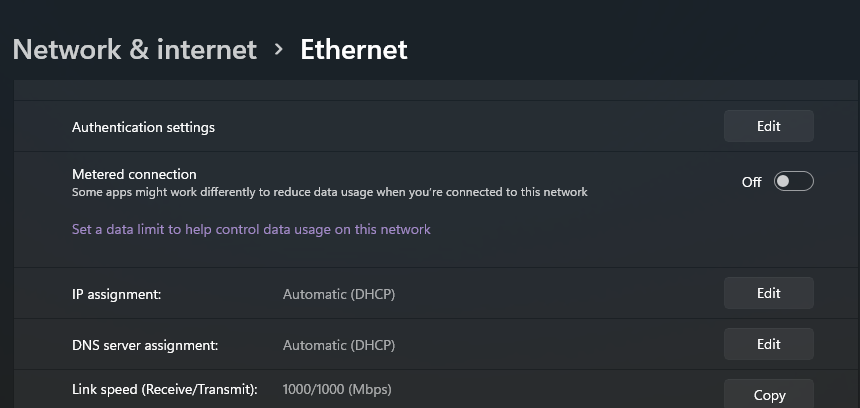Click the 1000/1000 (Mbps) speed value

[337, 389]
